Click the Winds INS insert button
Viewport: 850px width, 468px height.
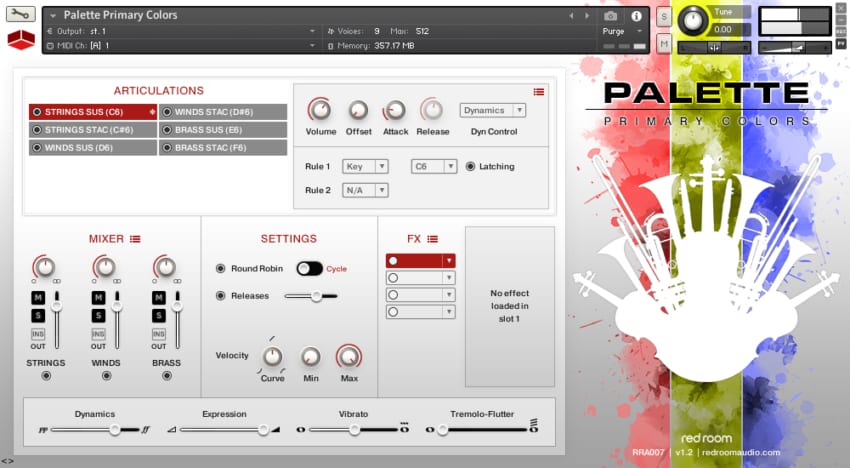[98, 334]
